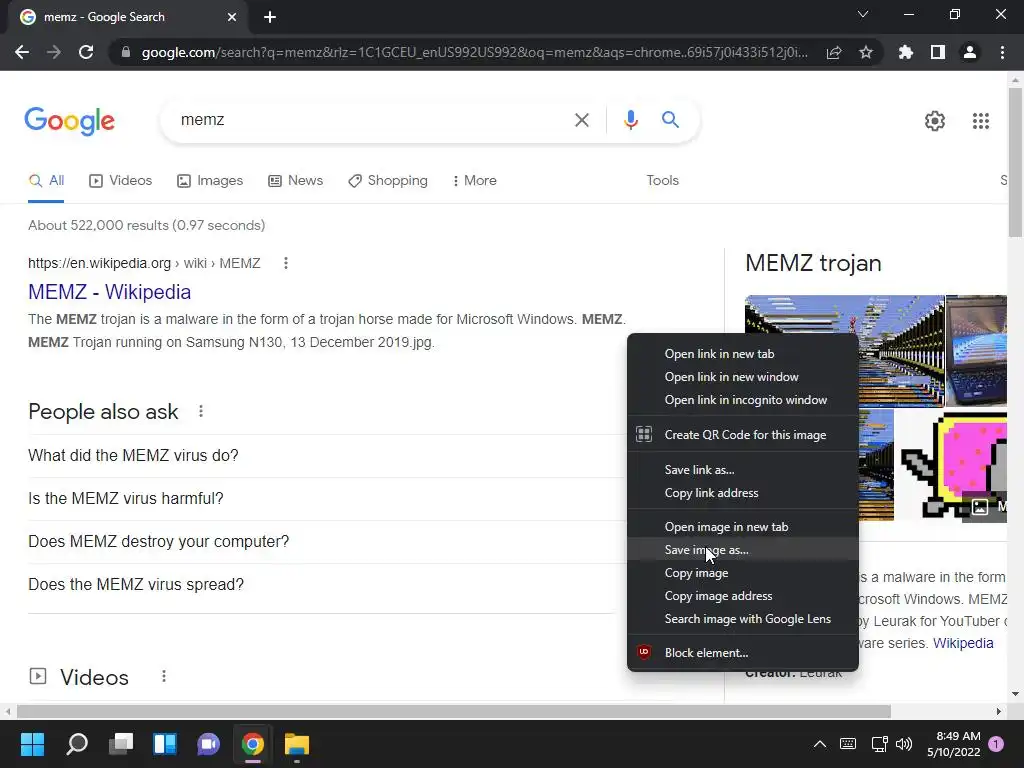Start voice search with the microphone

(x=630, y=120)
